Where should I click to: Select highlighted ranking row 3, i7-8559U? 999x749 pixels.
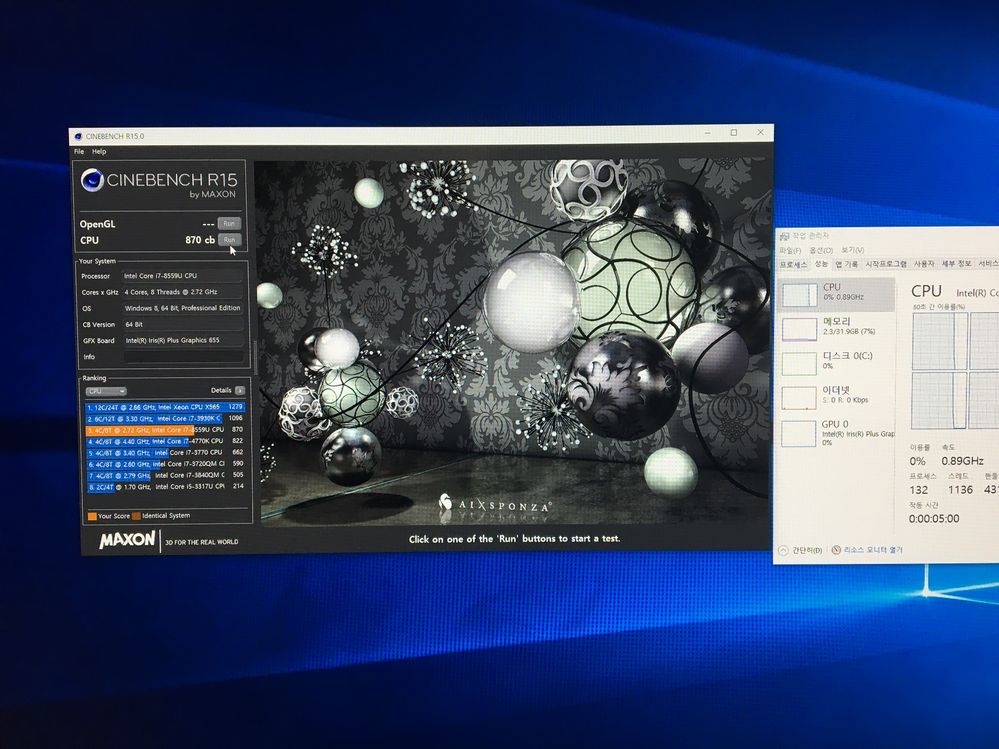[165, 430]
